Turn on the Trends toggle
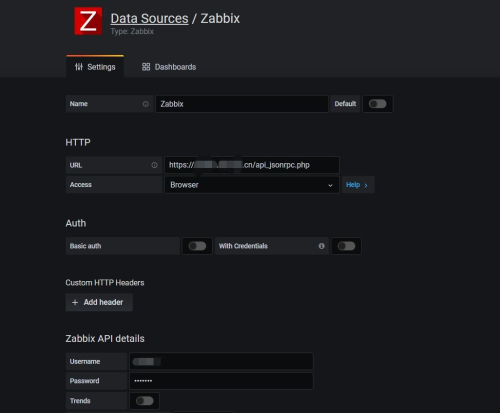Viewport: 500px width, 413px height. click(x=144, y=401)
